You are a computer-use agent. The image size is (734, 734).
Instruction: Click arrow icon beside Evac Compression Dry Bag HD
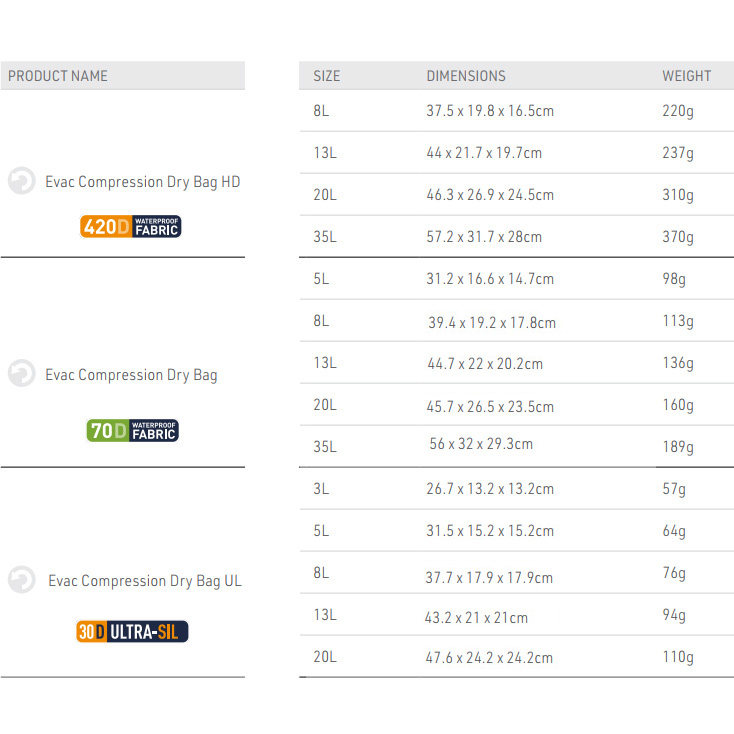(x=21, y=182)
